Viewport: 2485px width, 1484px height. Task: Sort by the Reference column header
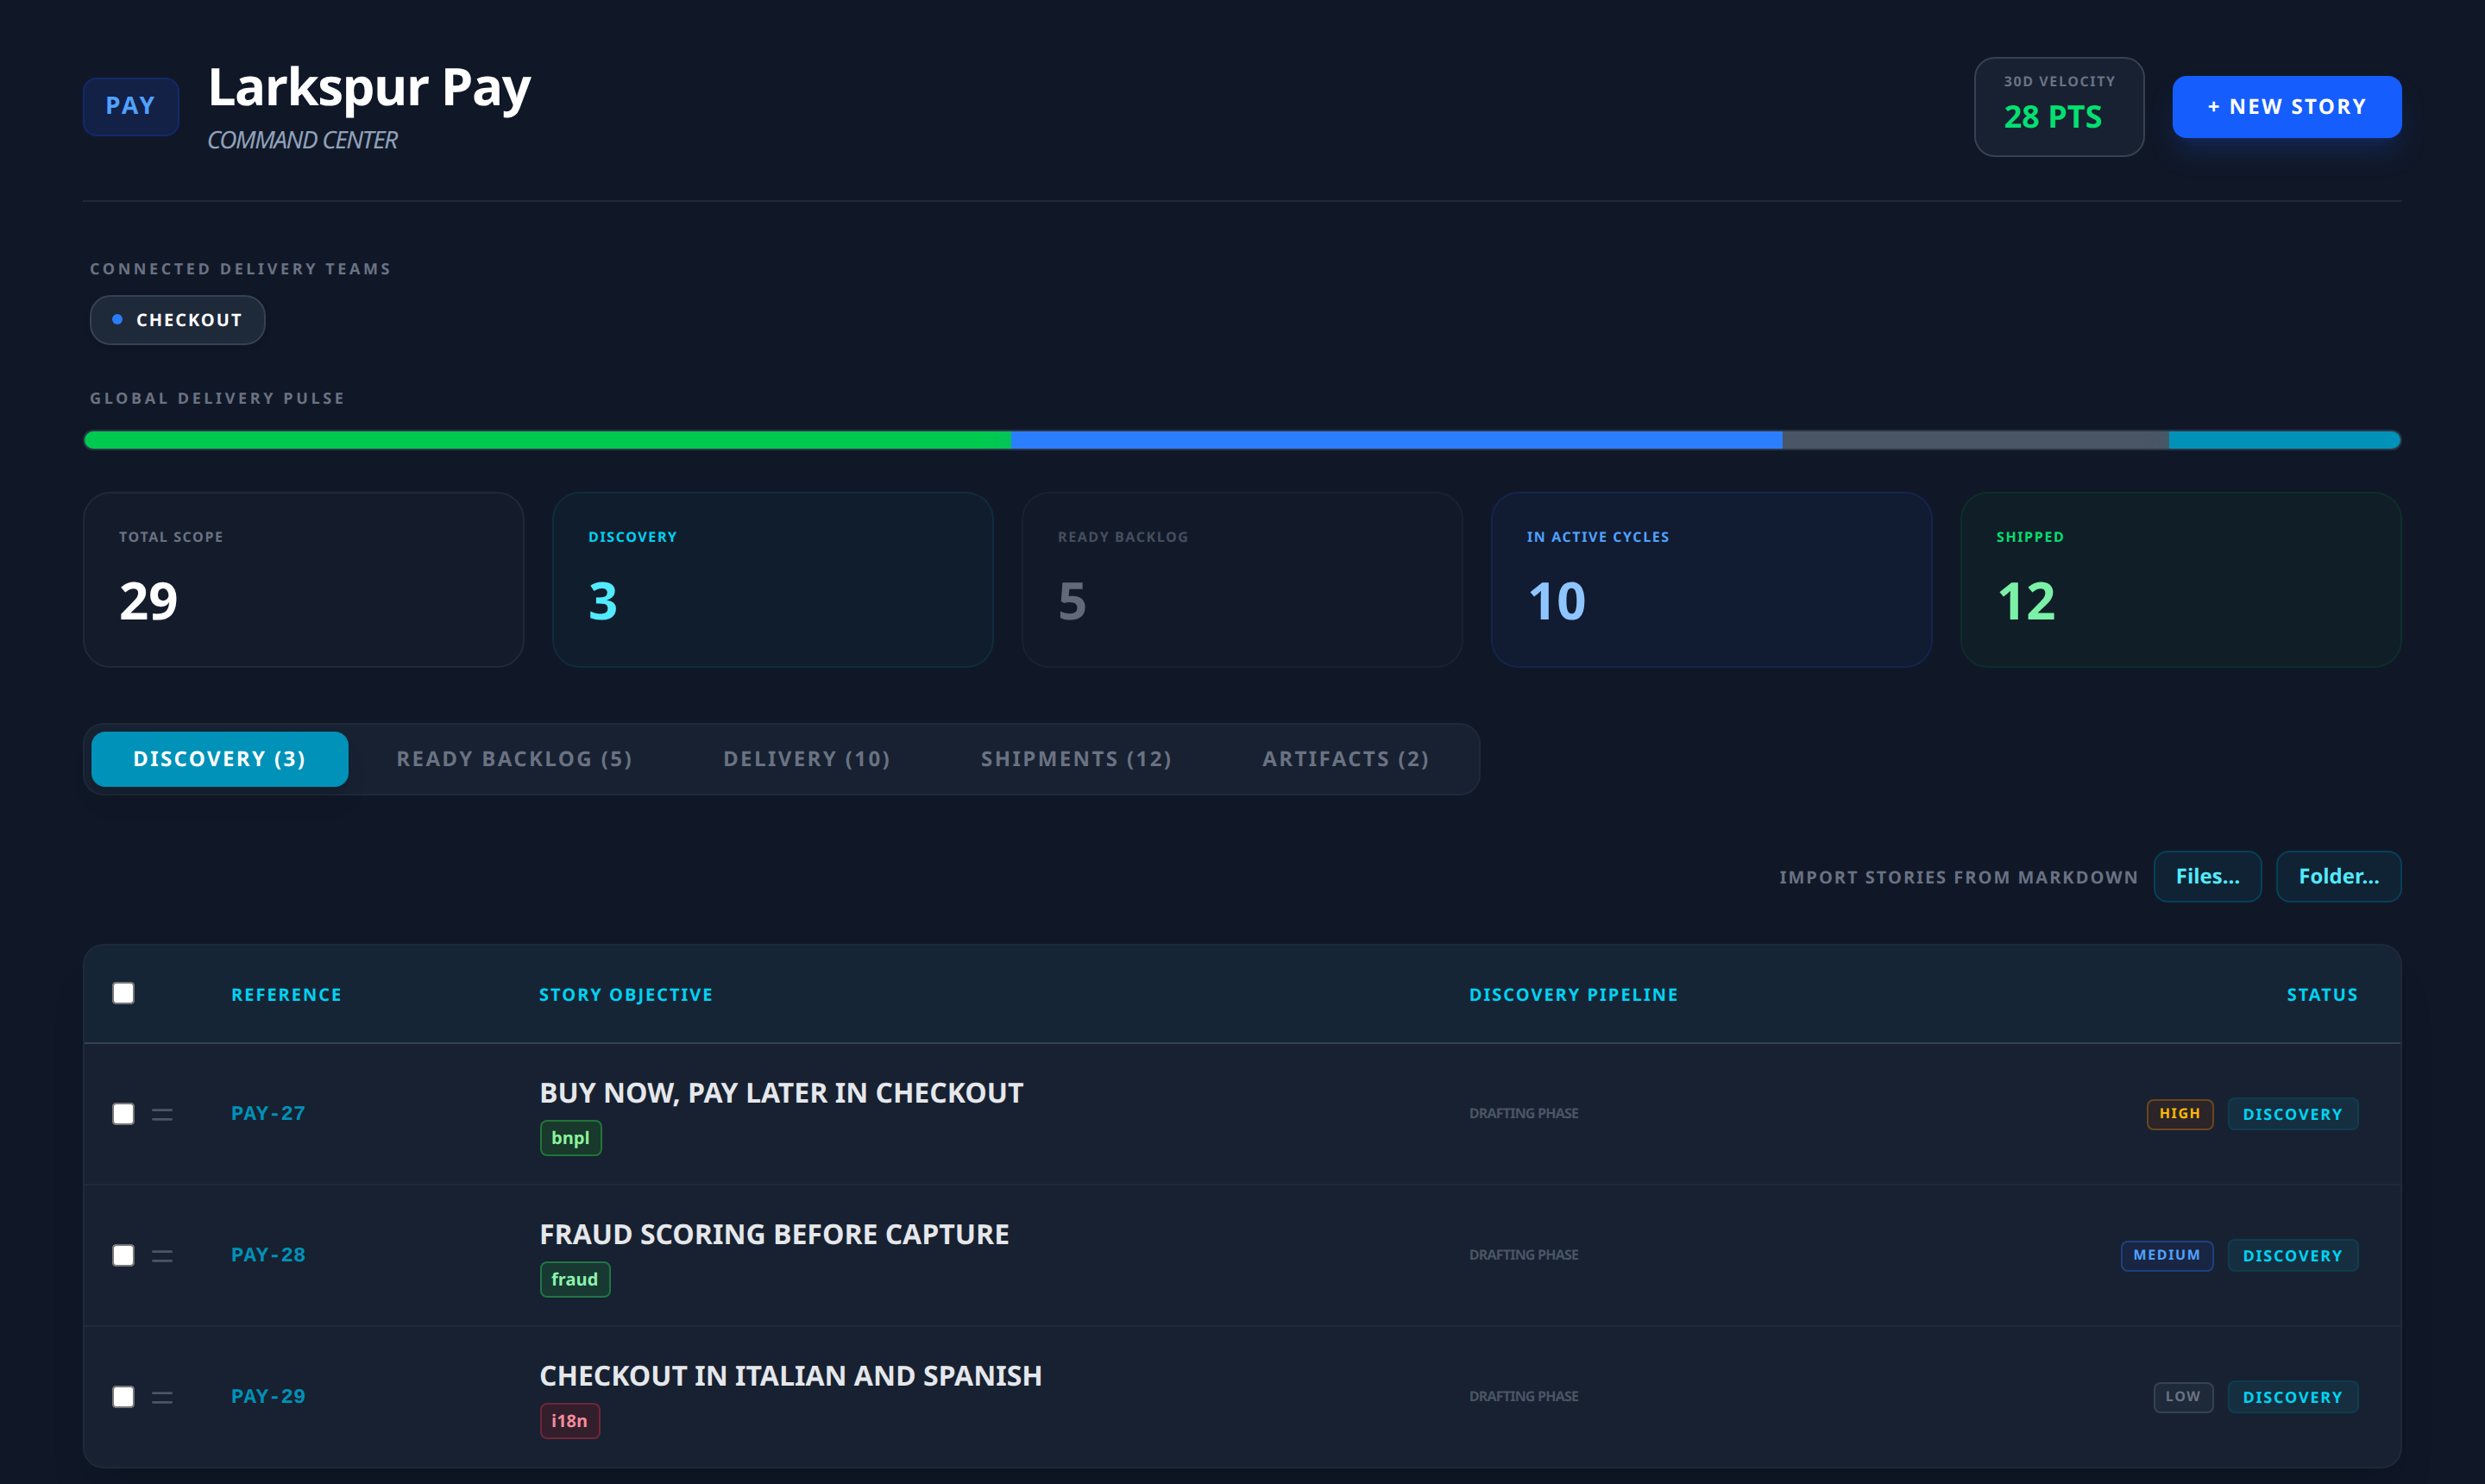286,995
